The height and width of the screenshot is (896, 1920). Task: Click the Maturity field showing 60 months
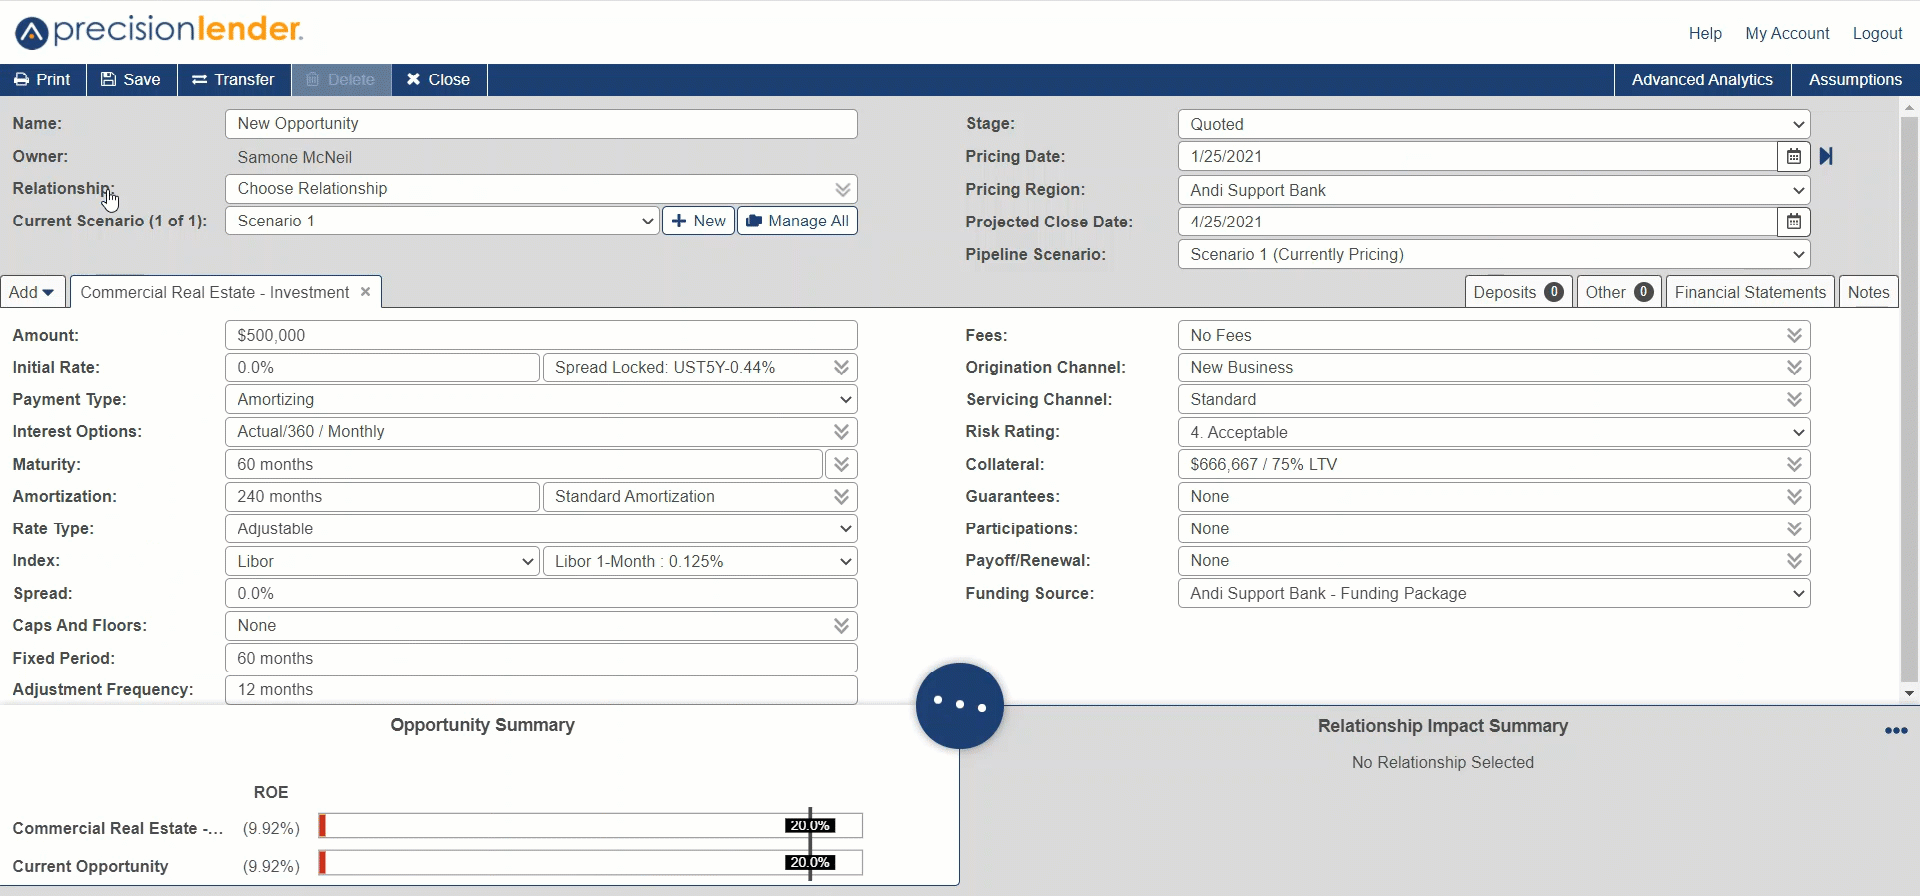[524, 464]
